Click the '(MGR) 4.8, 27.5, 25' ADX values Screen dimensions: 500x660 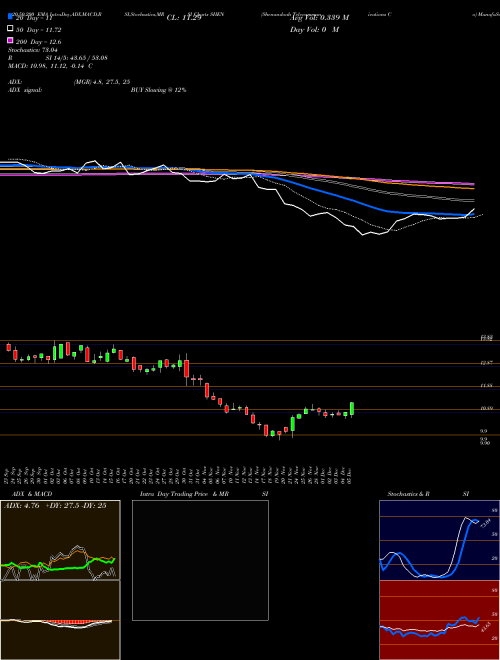tap(102, 82)
